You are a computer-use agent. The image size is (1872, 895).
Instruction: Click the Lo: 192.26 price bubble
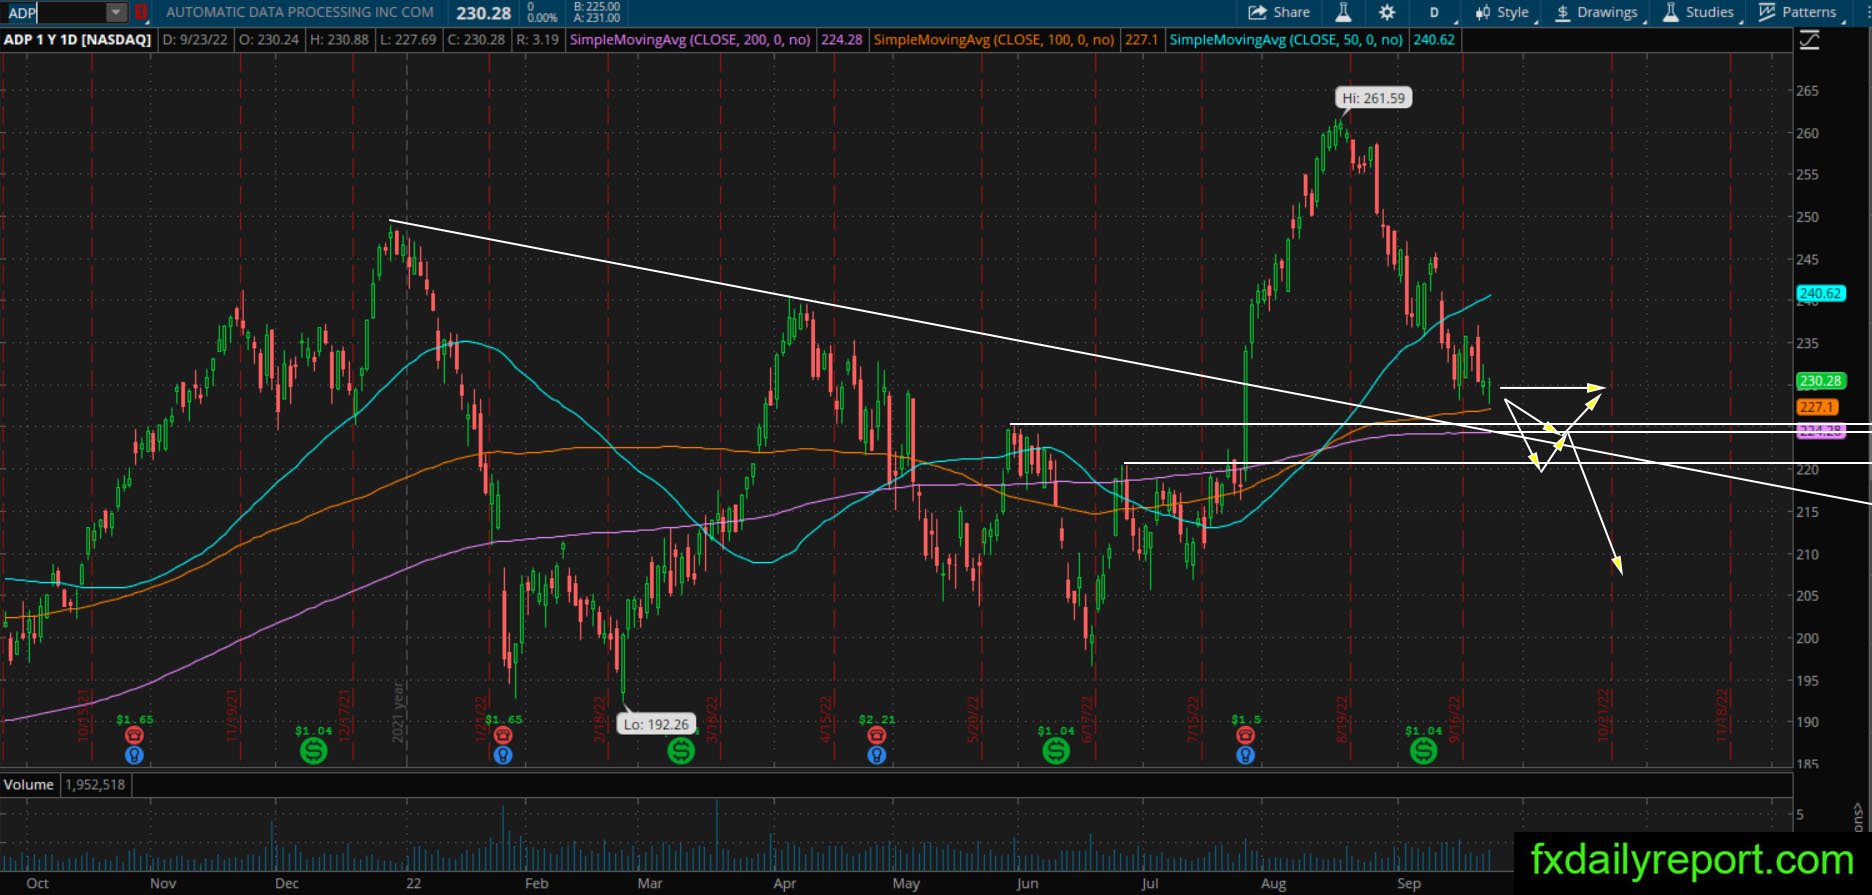pyautogui.click(x=655, y=724)
